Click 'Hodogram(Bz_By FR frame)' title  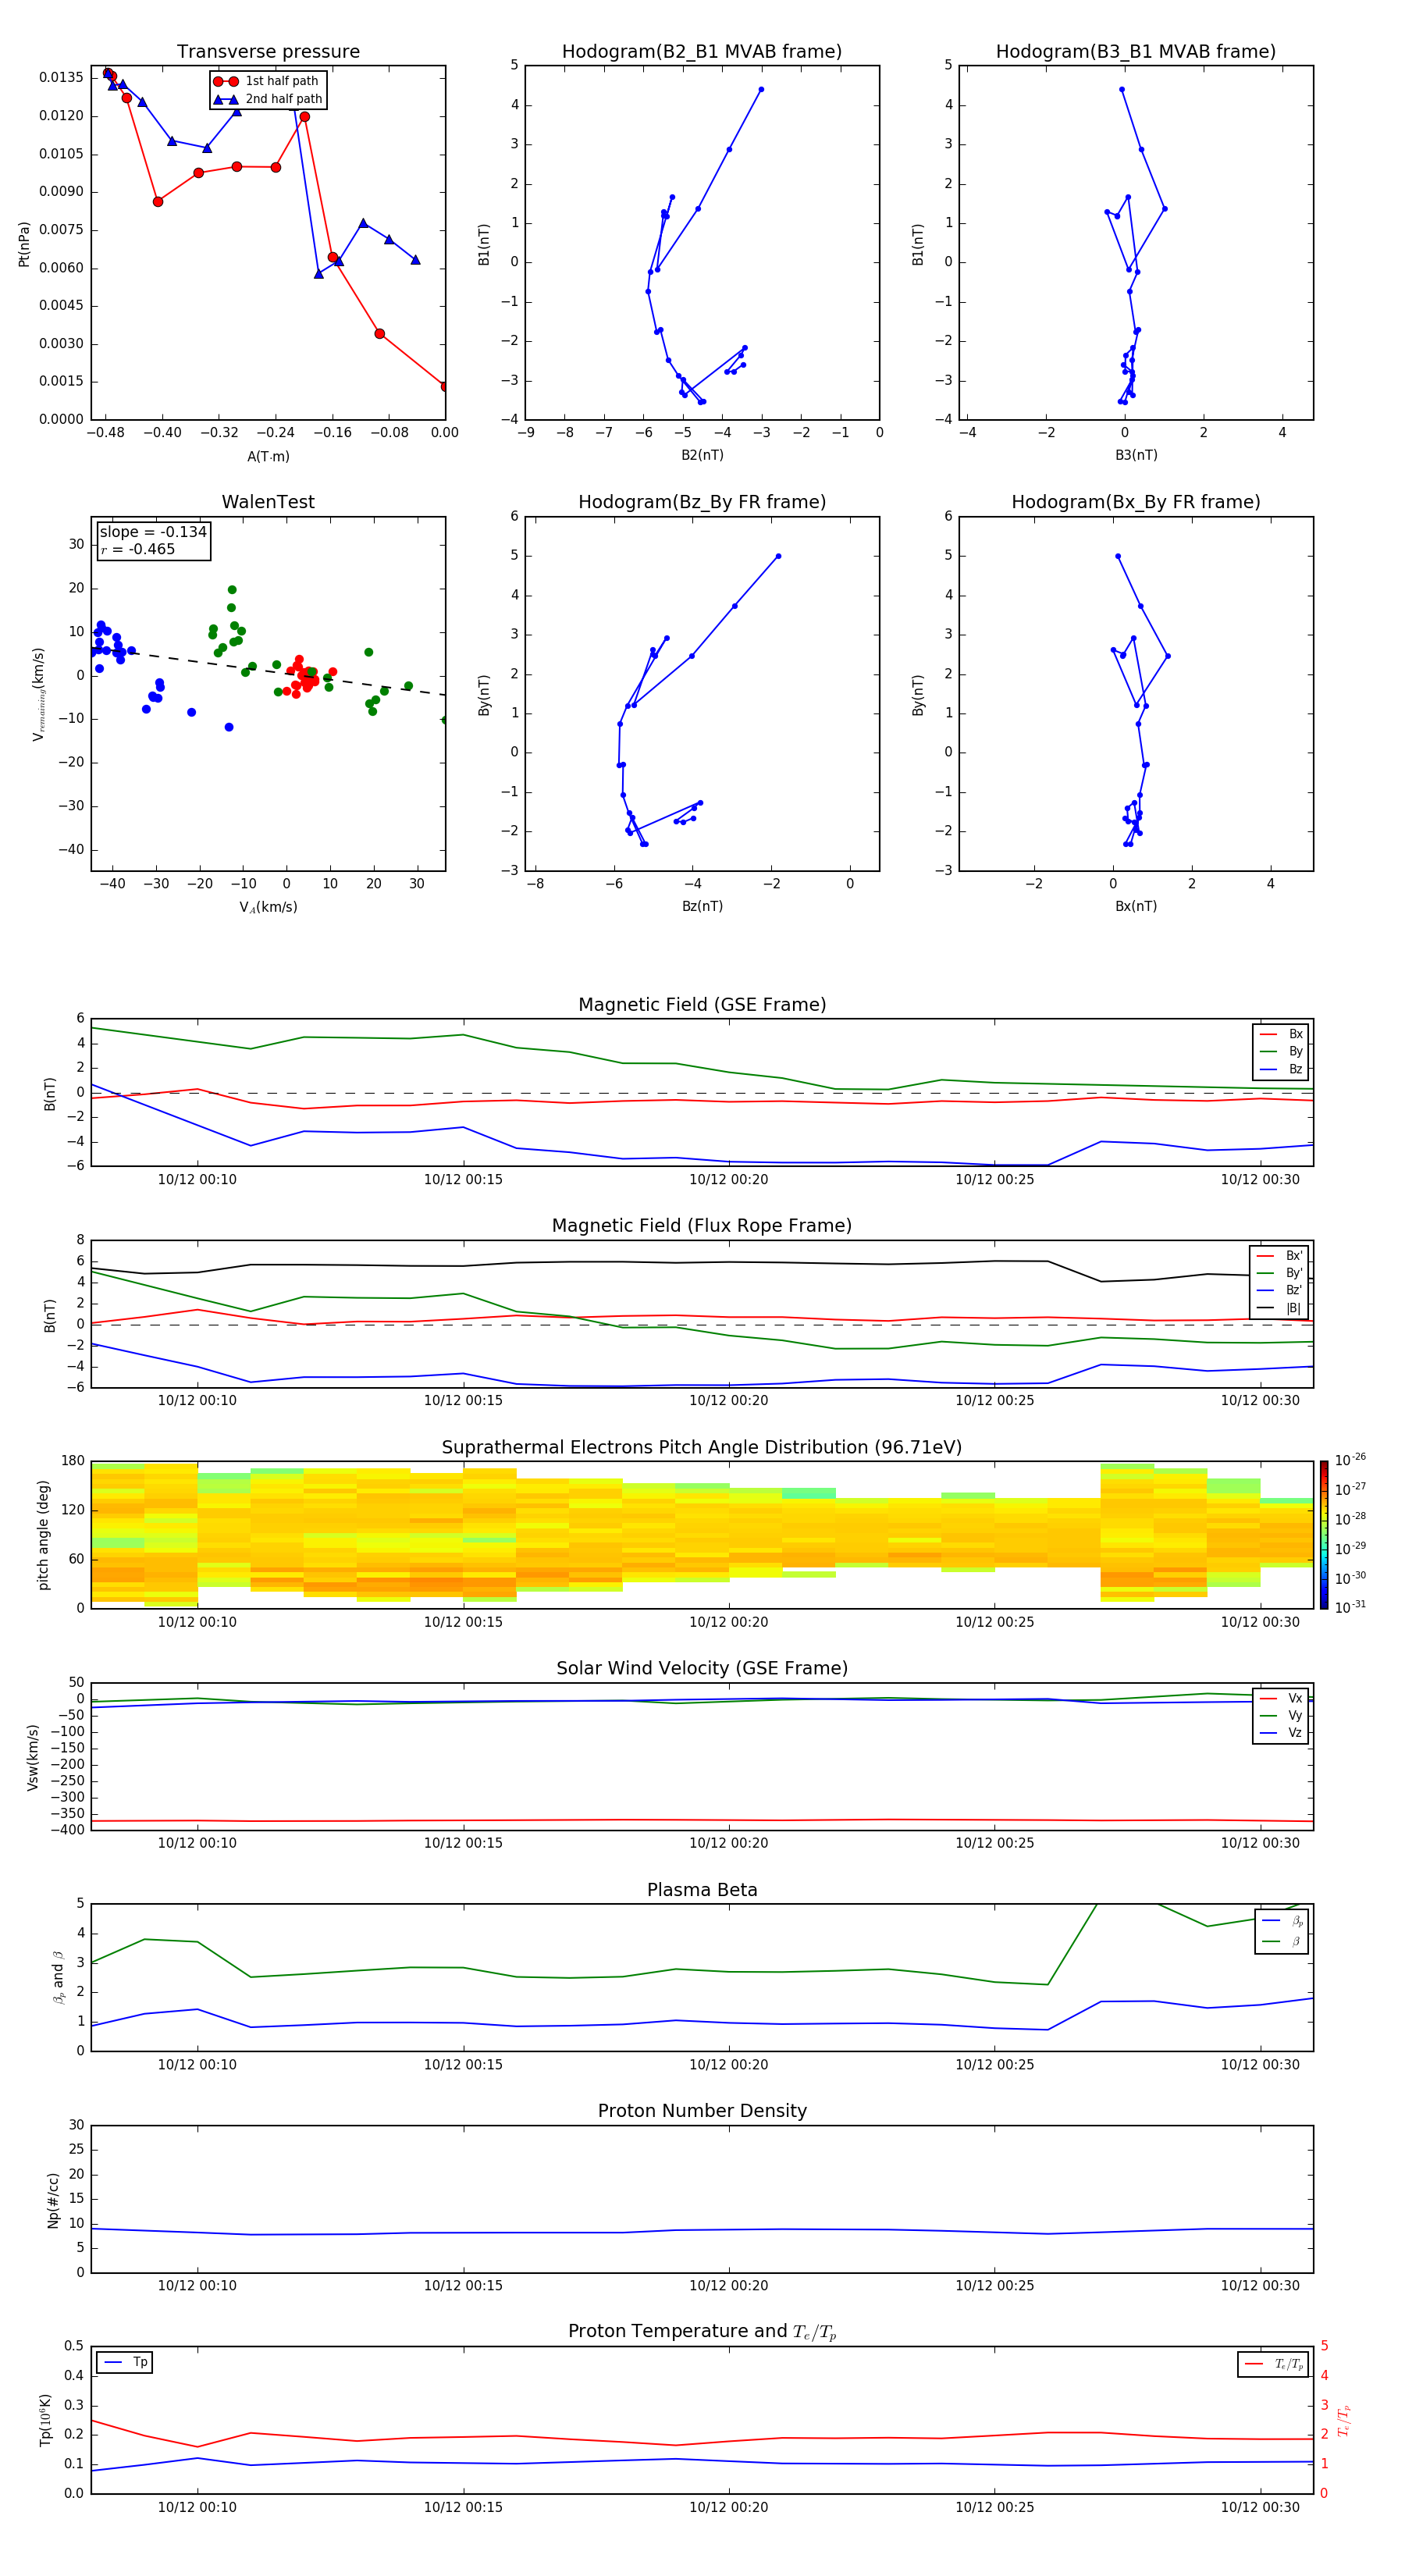pyautogui.click(x=702, y=502)
